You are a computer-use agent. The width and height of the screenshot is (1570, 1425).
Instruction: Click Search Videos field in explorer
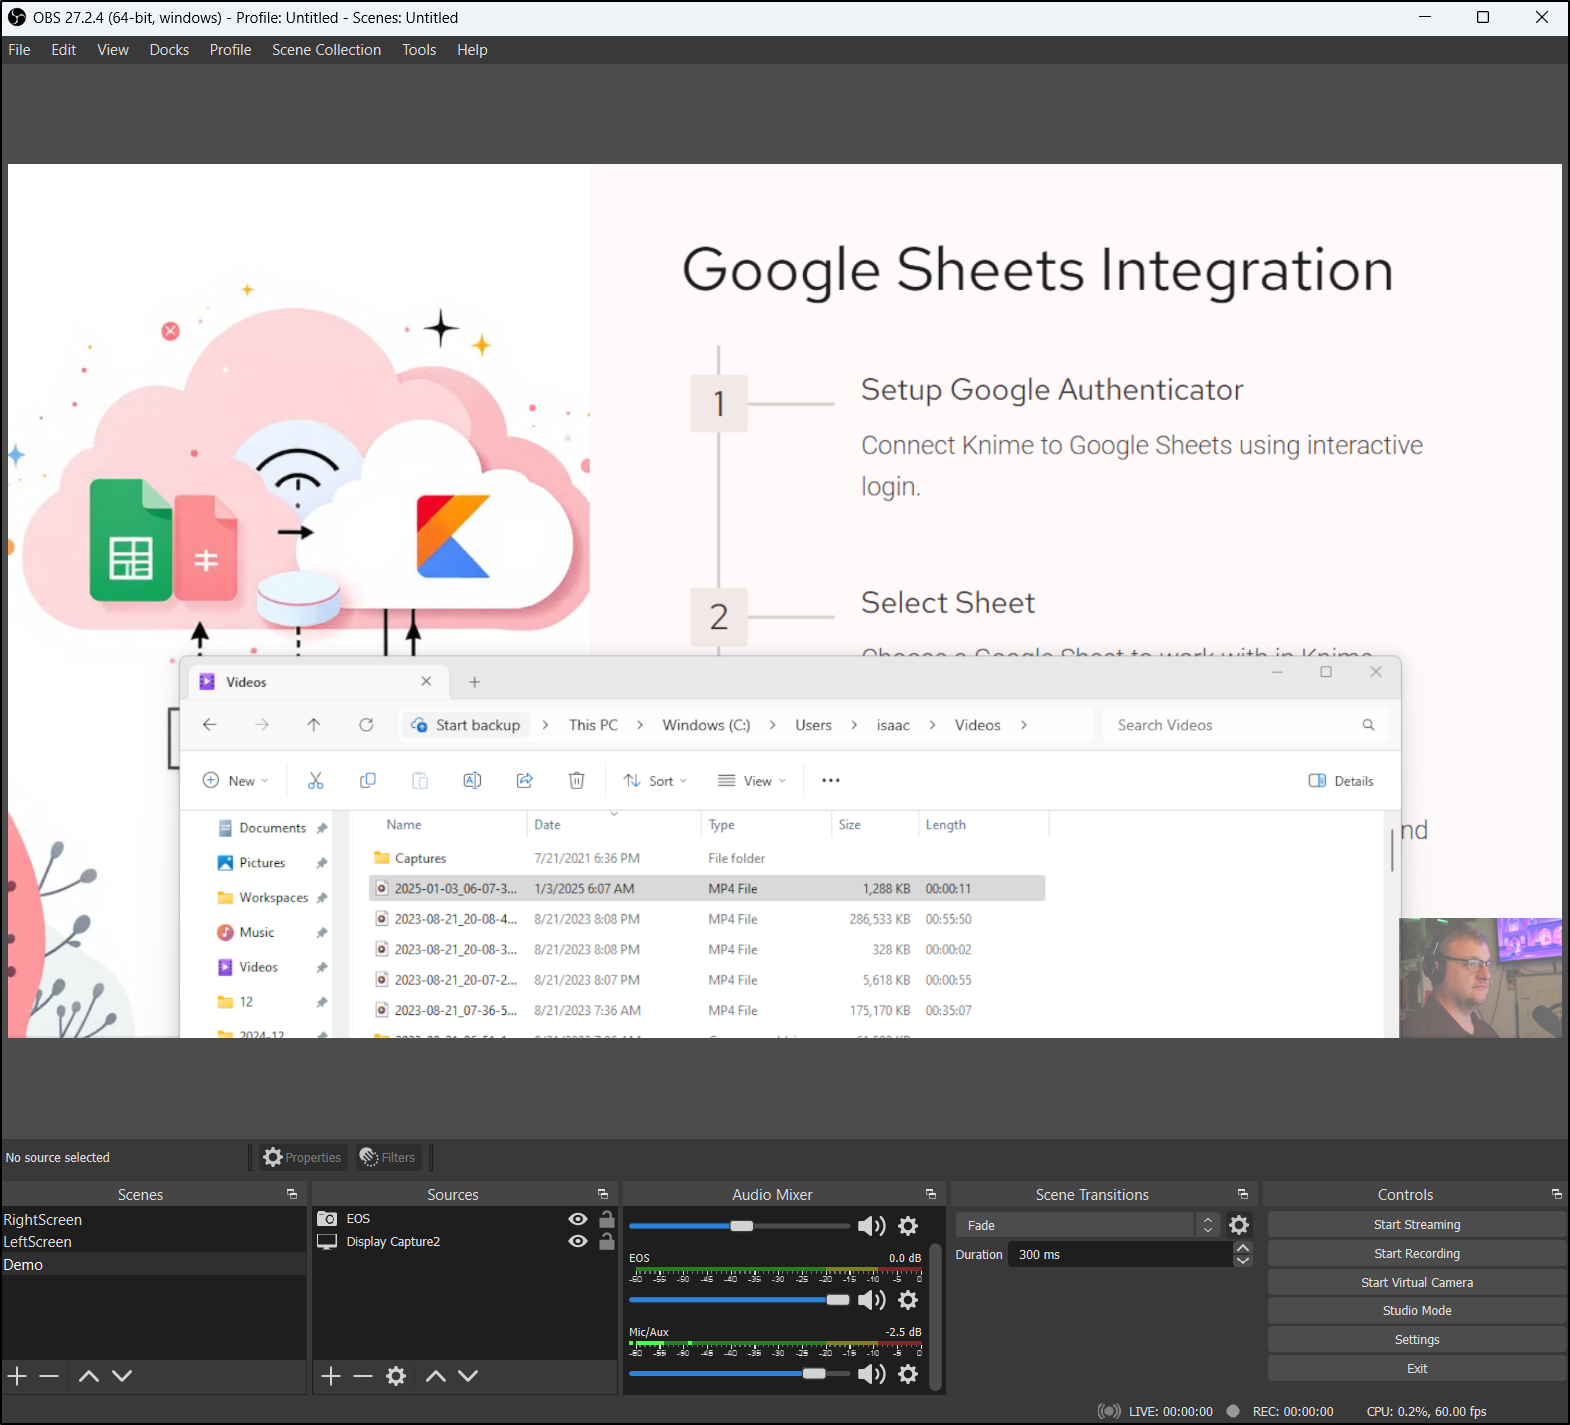click(x=1245, y=725)
